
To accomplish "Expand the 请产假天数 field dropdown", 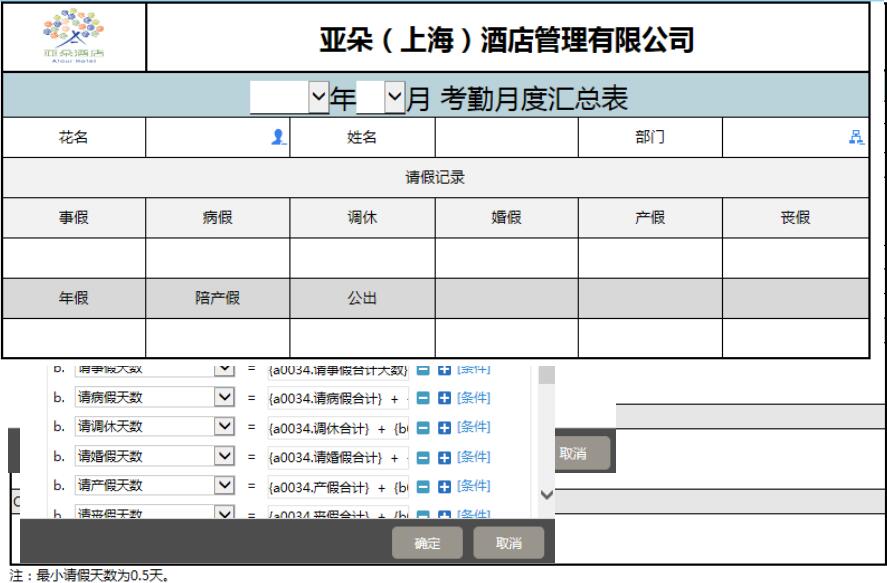I will [x=225, y=485].
